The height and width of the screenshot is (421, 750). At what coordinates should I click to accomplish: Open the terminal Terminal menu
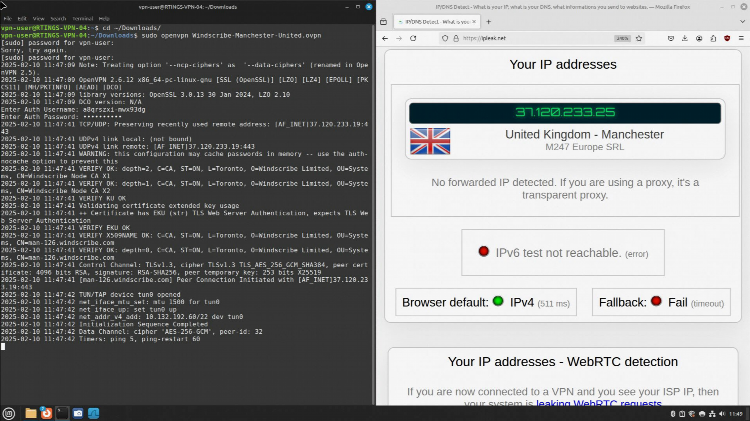point(83,19)
